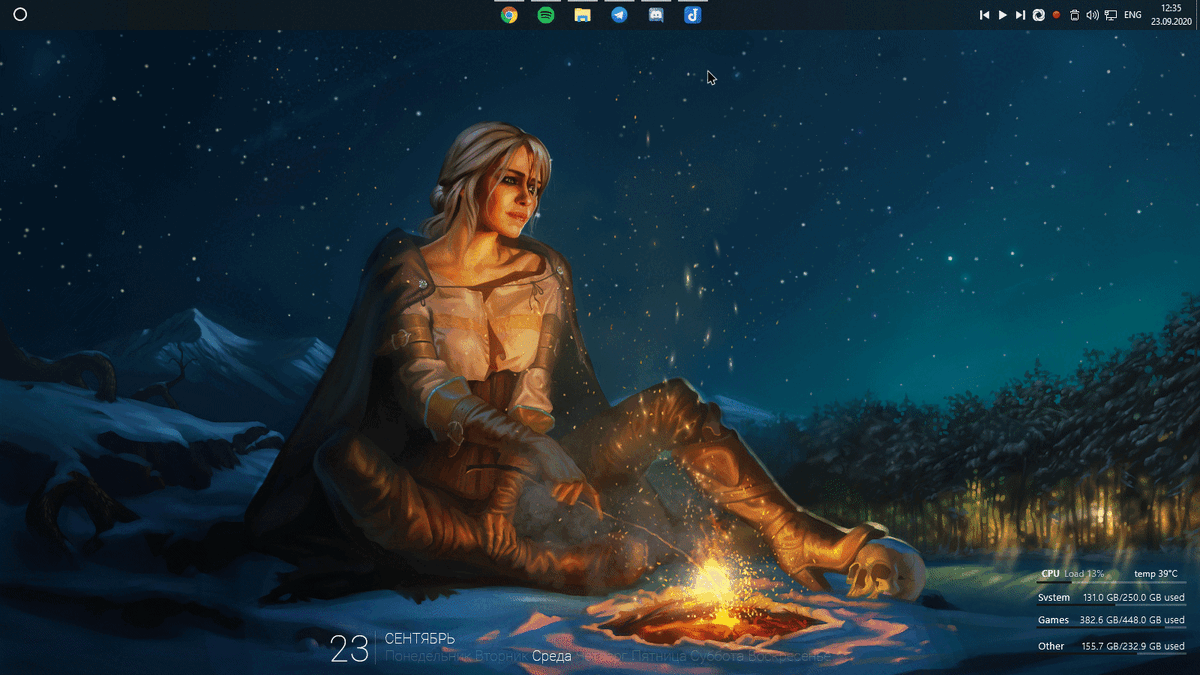The width and height of the screenshot is (1200, 675).
Task: Skip to previous track in tray
Action: tap(984, 15)
